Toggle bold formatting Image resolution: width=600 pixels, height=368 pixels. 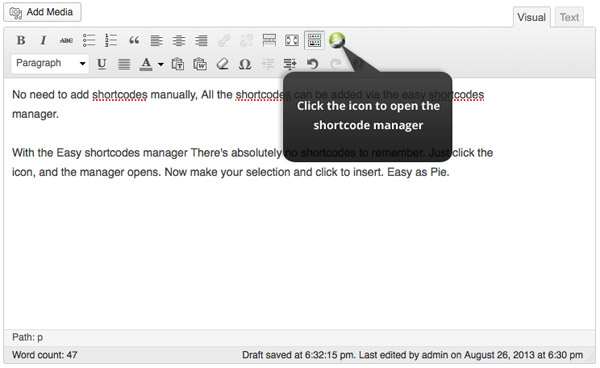point(21,40)
